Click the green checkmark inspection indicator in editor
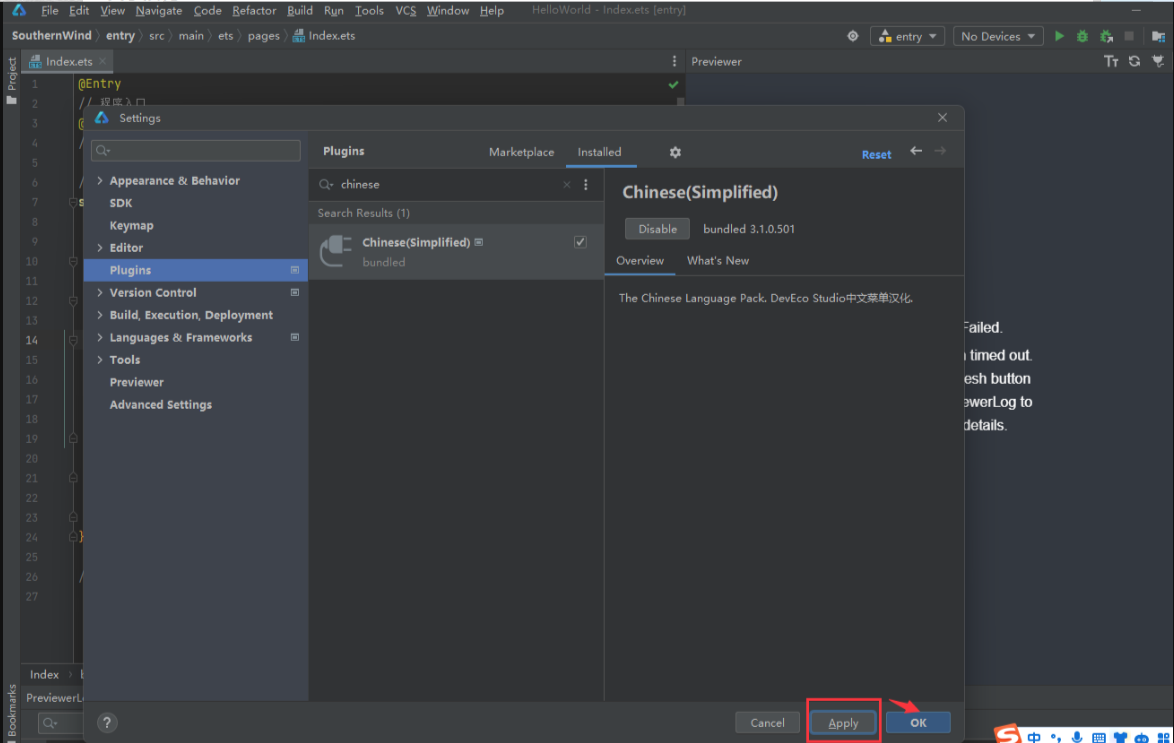1174x743 pixels. pos(673,85)
